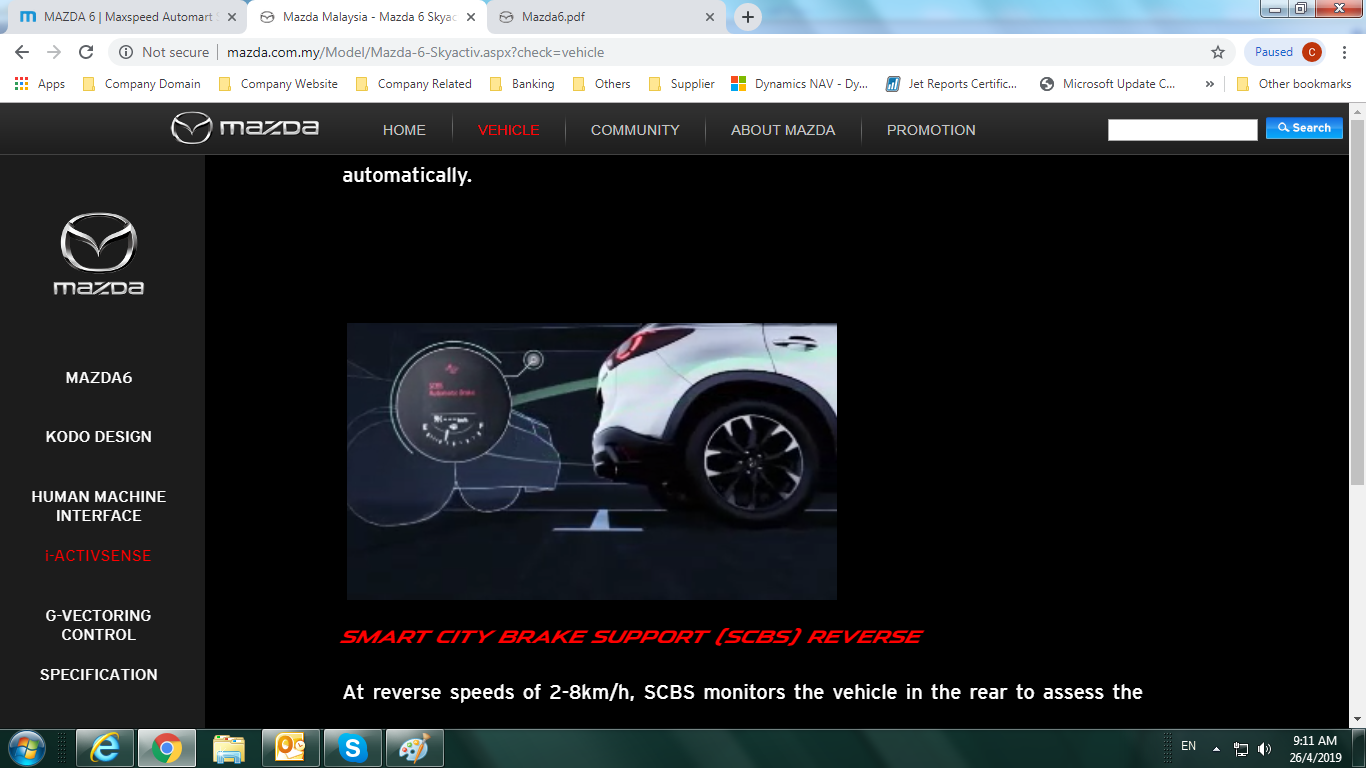Click the SCBS reverse car image
The height and width of the screenshot is (768, 1366).
592,461
